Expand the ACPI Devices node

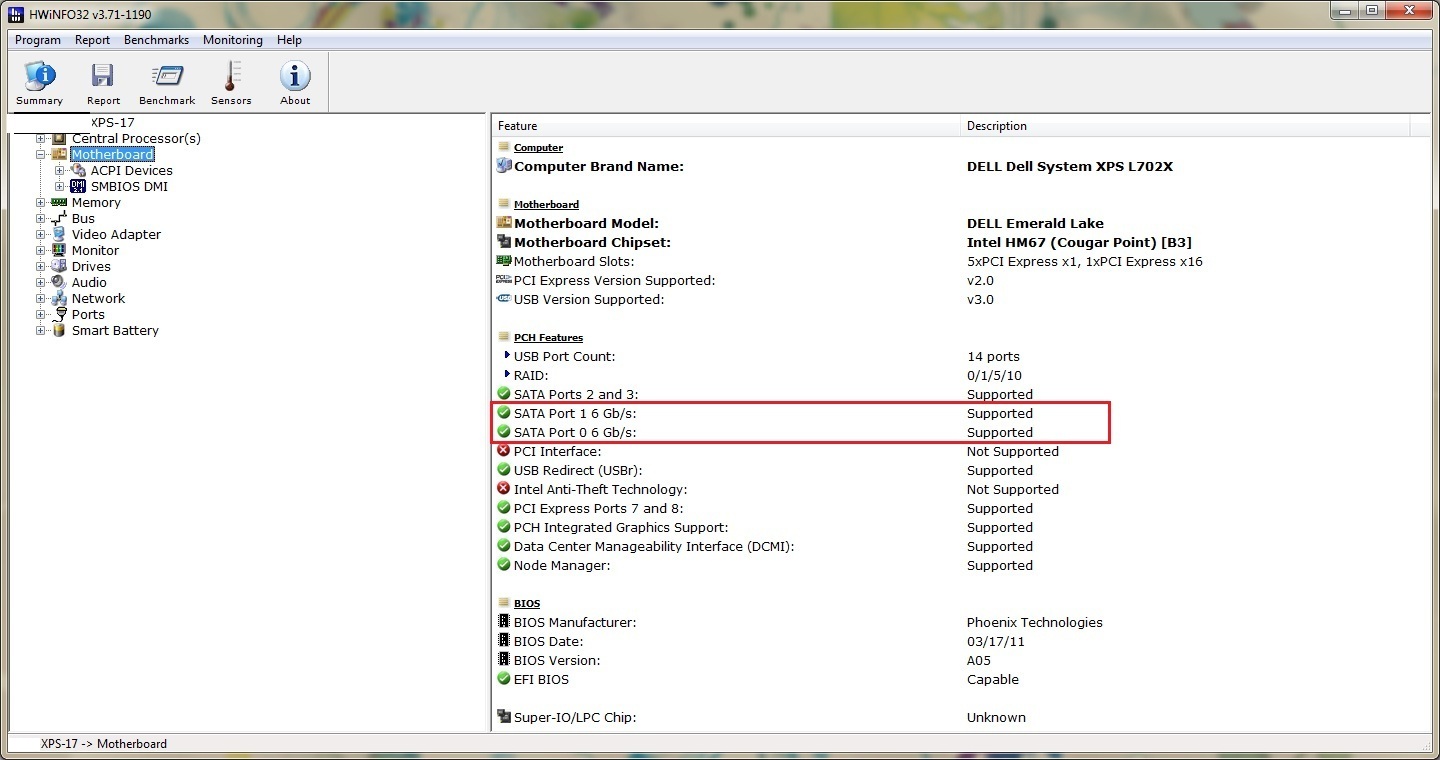[x=60, y=171]
